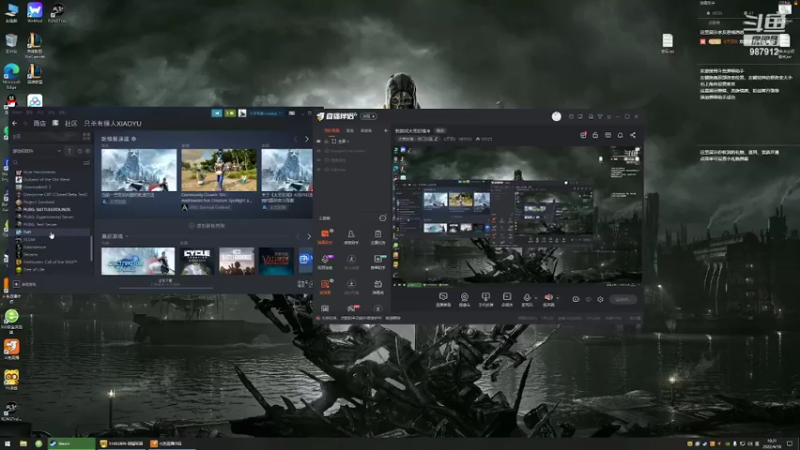The width and height of the screenshot is (800, 450).
Task: Open first red toolbox tool icon
Action: [325, 234]
